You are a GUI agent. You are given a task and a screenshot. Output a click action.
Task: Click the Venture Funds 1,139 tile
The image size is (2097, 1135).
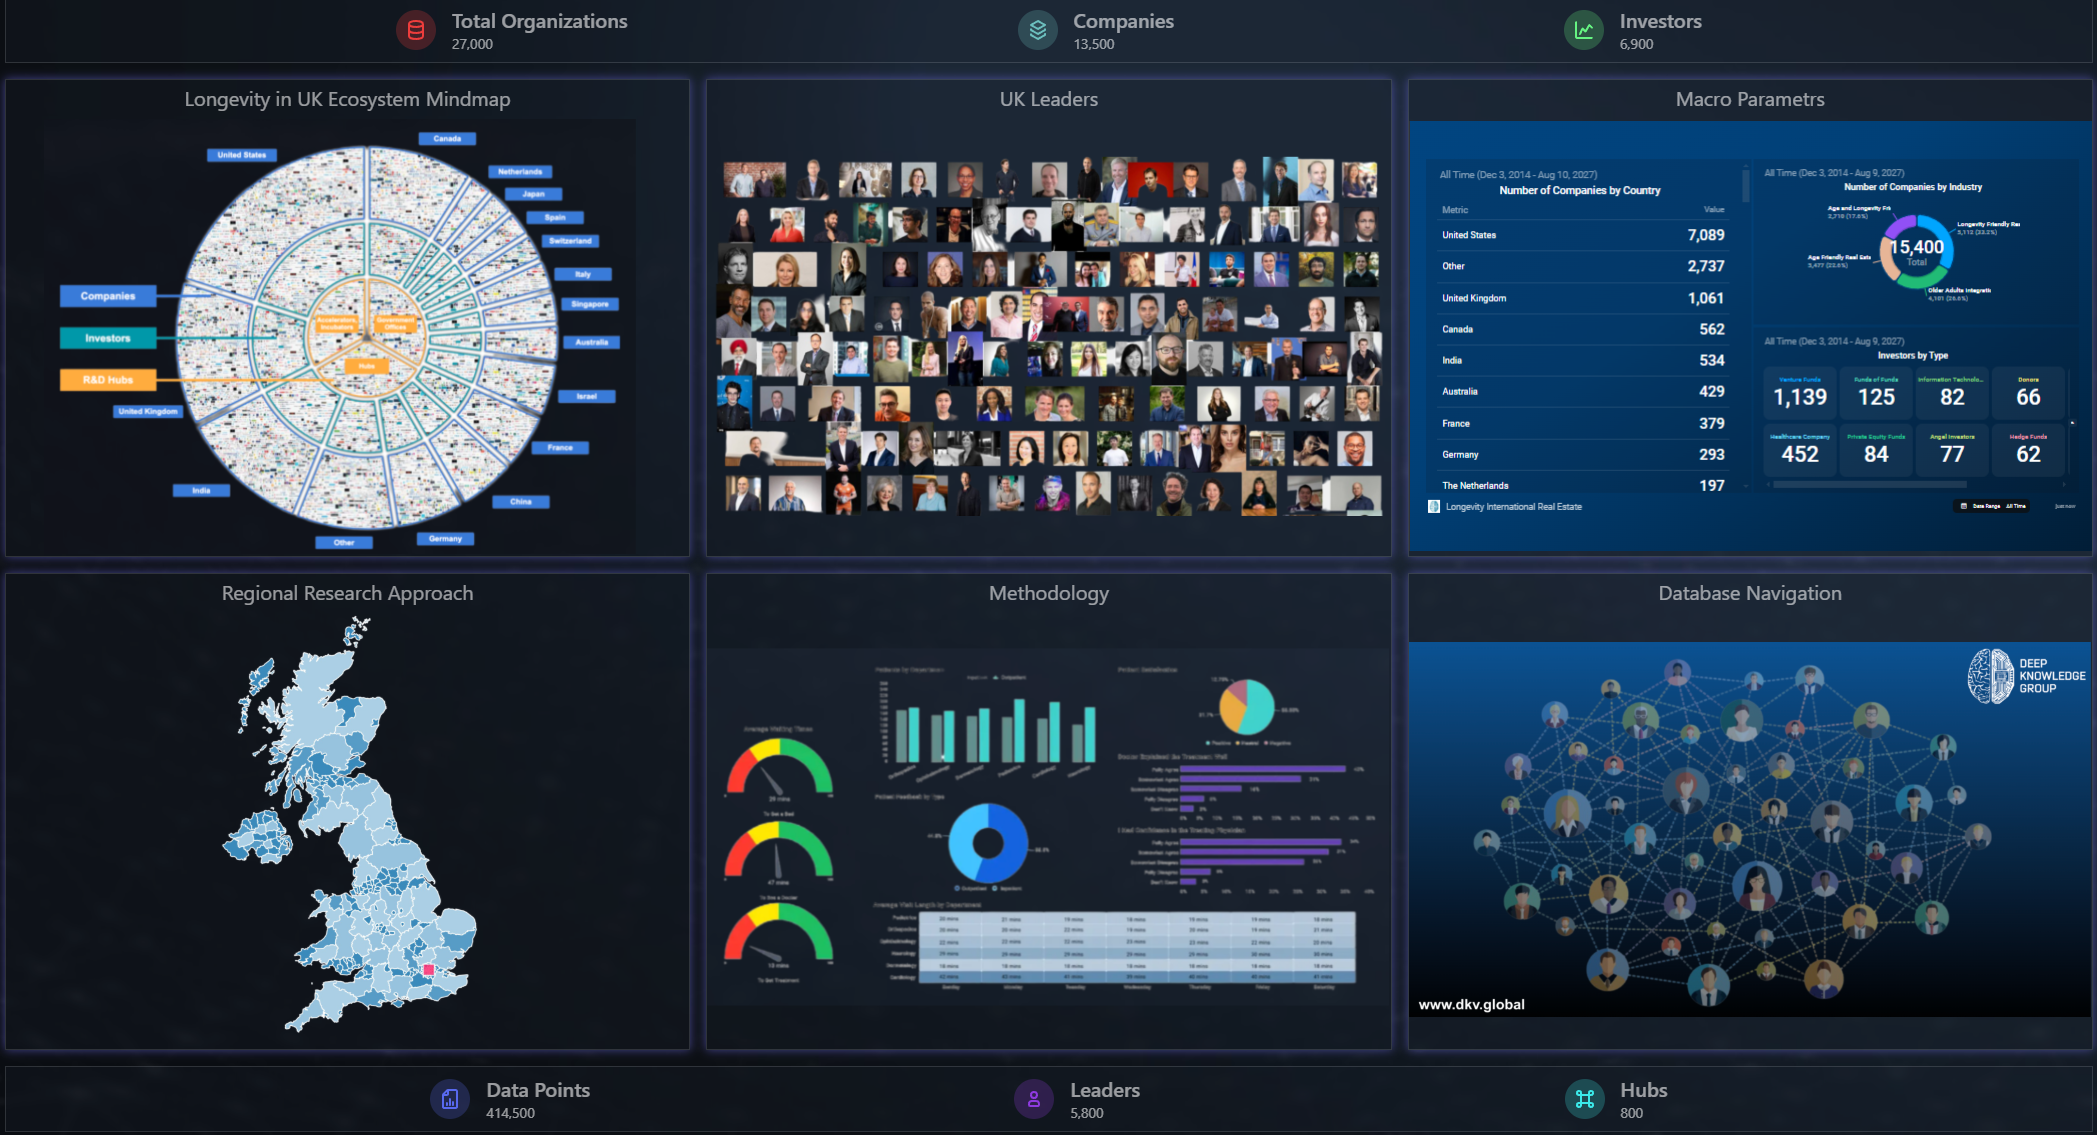tap(1799, 393)
